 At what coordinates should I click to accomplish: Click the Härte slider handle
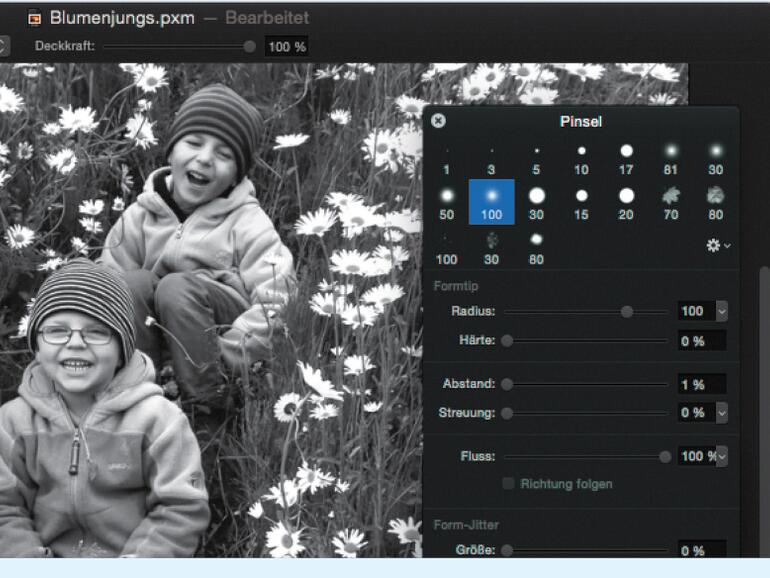tap(507, 340)
